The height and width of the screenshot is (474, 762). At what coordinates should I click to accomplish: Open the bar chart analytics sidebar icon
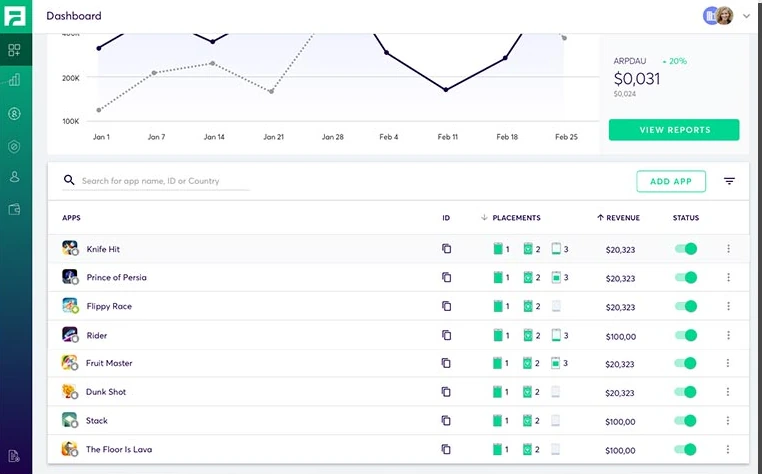[15, 80]
